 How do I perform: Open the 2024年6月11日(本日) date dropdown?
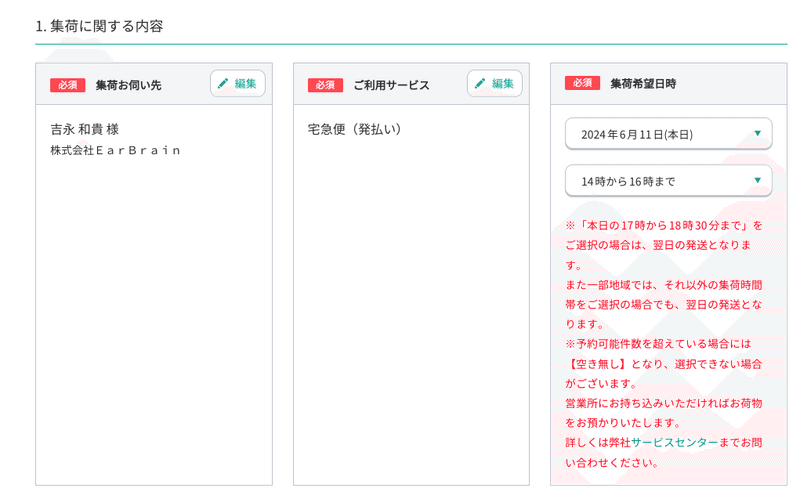(x=668, y=134)
